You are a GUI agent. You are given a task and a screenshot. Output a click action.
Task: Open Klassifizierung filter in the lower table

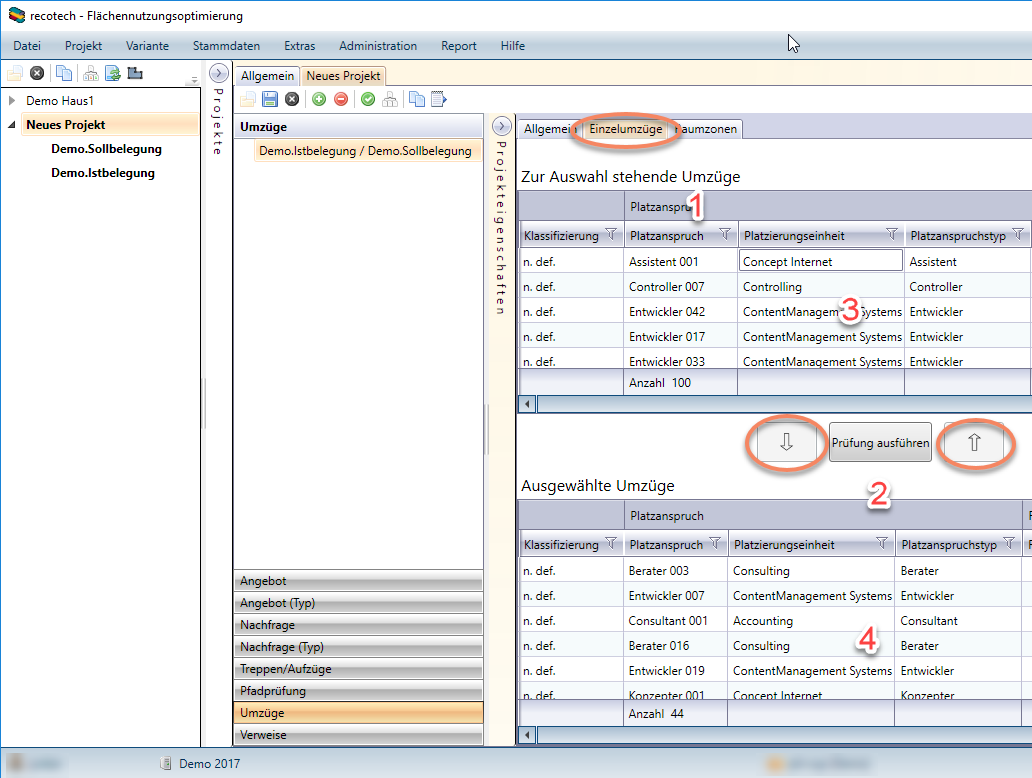point(610,544)
